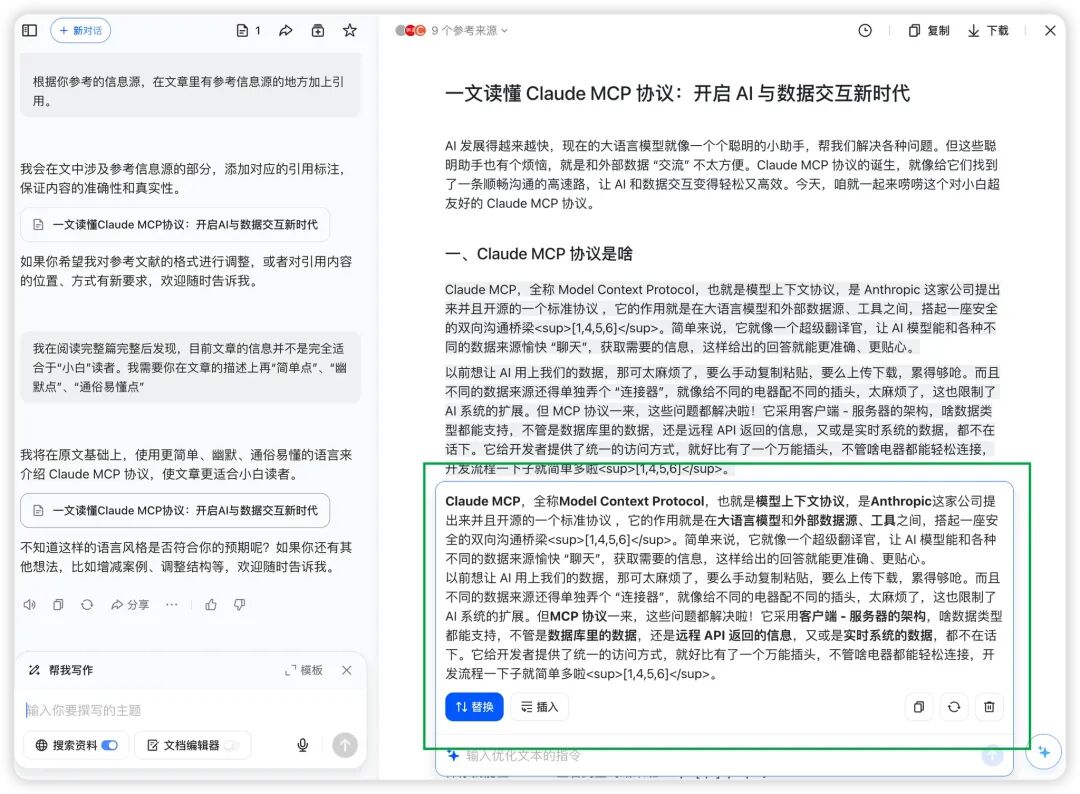Open more options ellipsis under reply
1080x794 pixels.
coord(172,605)
